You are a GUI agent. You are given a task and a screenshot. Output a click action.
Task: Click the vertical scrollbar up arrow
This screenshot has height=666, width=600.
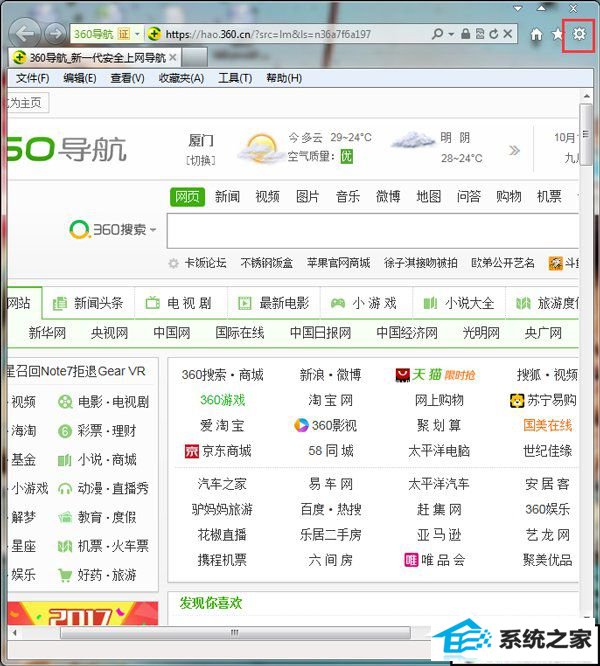tap(586, 96)
